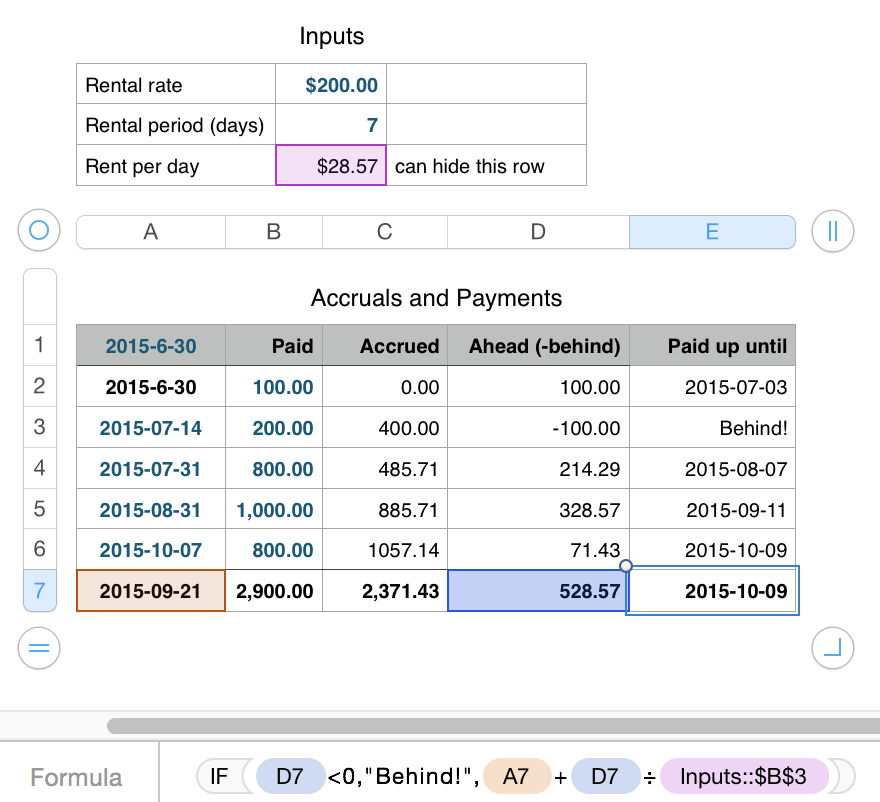Click the first D7 reference token
Image resolution: width=880 pixels, height=802 pixels.
point(290,776)
